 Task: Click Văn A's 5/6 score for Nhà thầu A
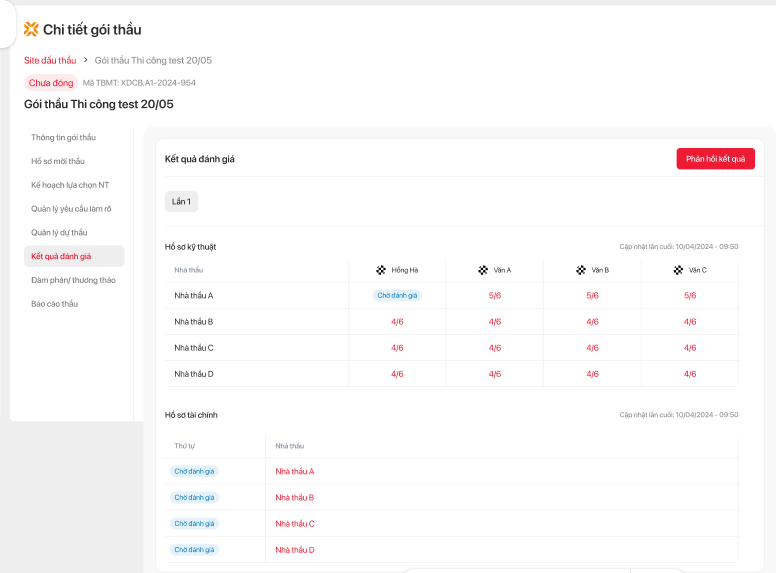[495, 296]
